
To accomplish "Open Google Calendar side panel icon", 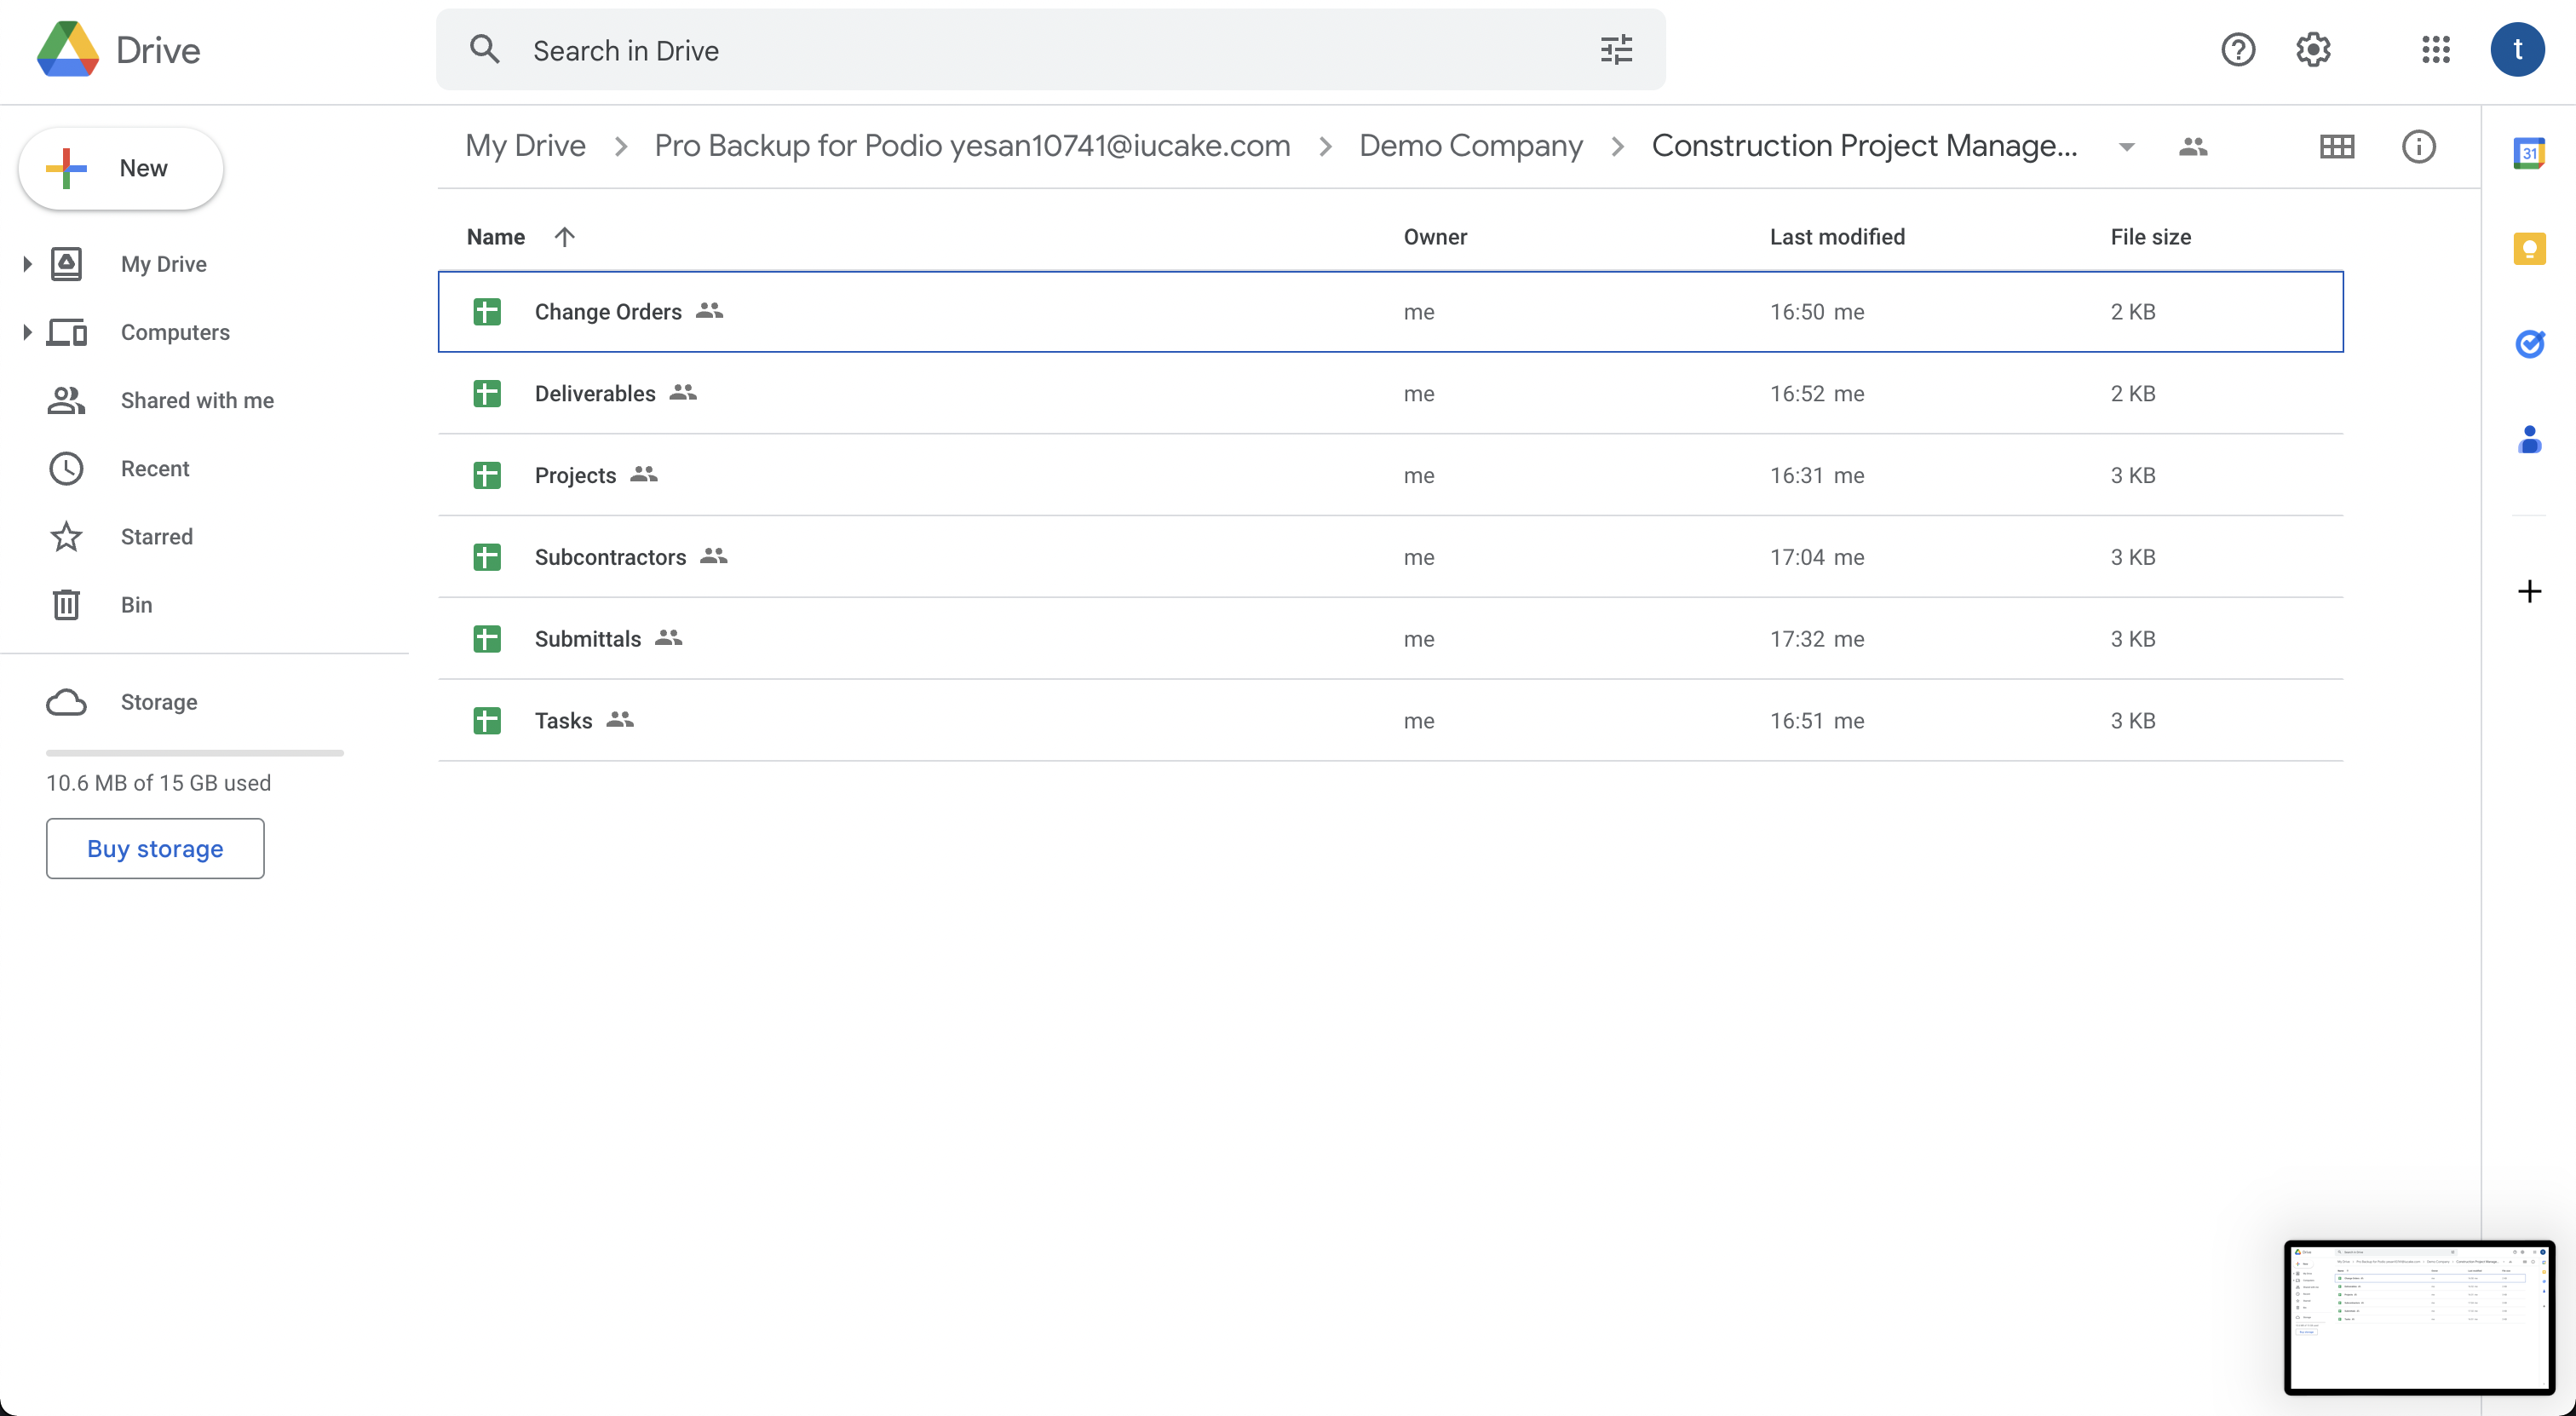I will [2528, 152].
